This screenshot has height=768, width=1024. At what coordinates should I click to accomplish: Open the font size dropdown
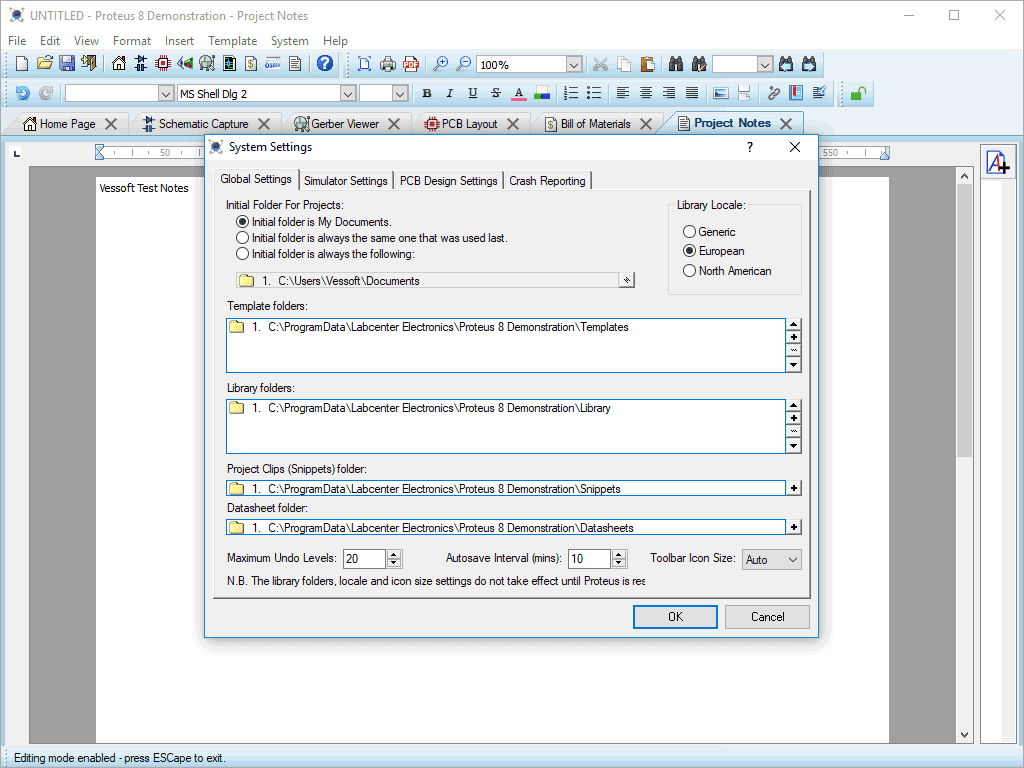tap(400, 93)
